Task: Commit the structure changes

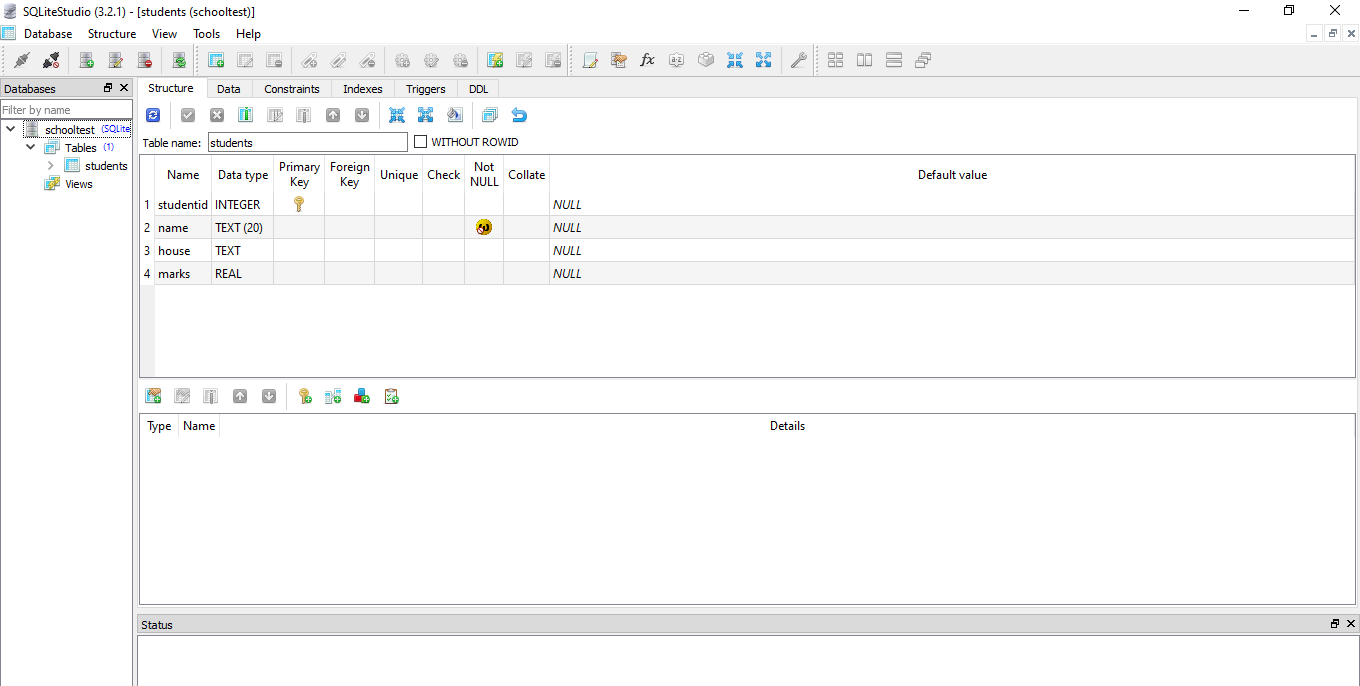Action: [188, 114]
